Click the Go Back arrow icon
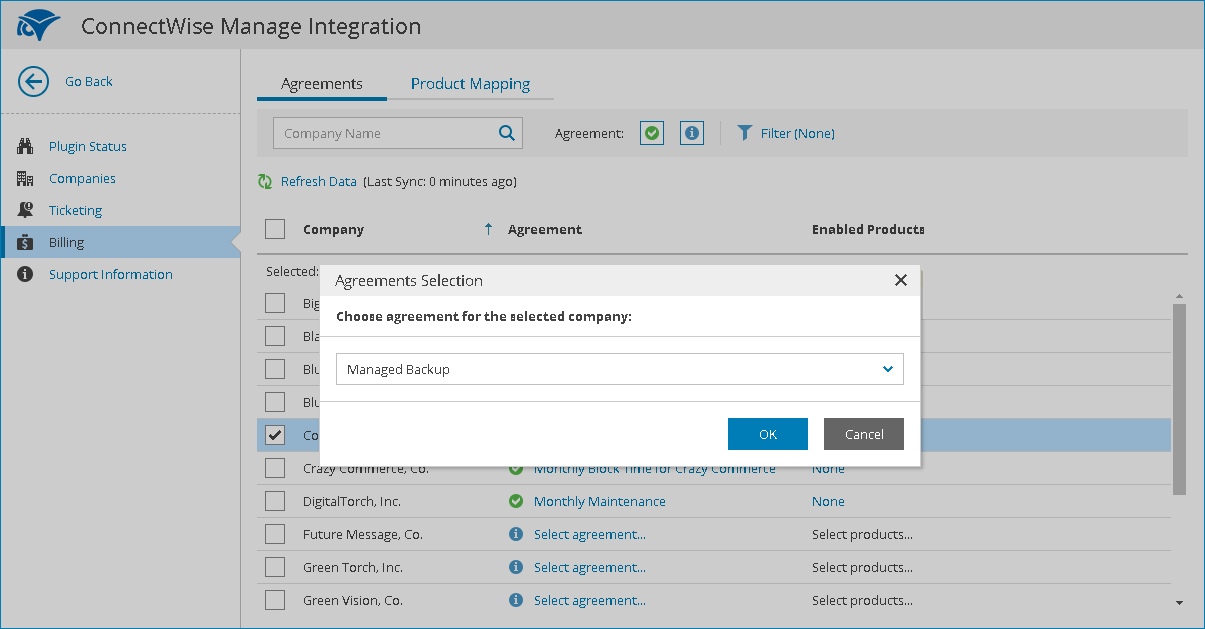Screen dimensions: 1205x629 click(x=33, y=82)
